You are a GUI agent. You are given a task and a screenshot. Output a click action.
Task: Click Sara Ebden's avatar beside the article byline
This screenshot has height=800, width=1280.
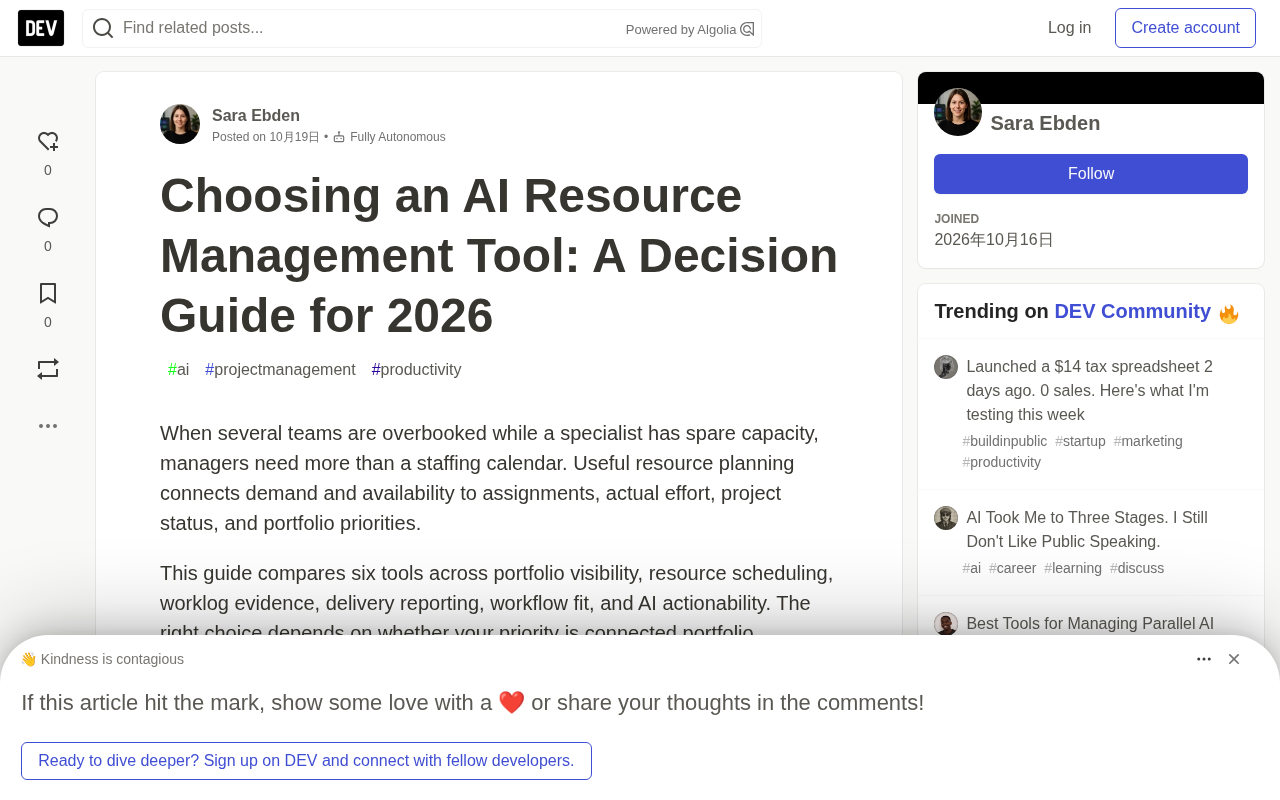[x=180, y=124]
